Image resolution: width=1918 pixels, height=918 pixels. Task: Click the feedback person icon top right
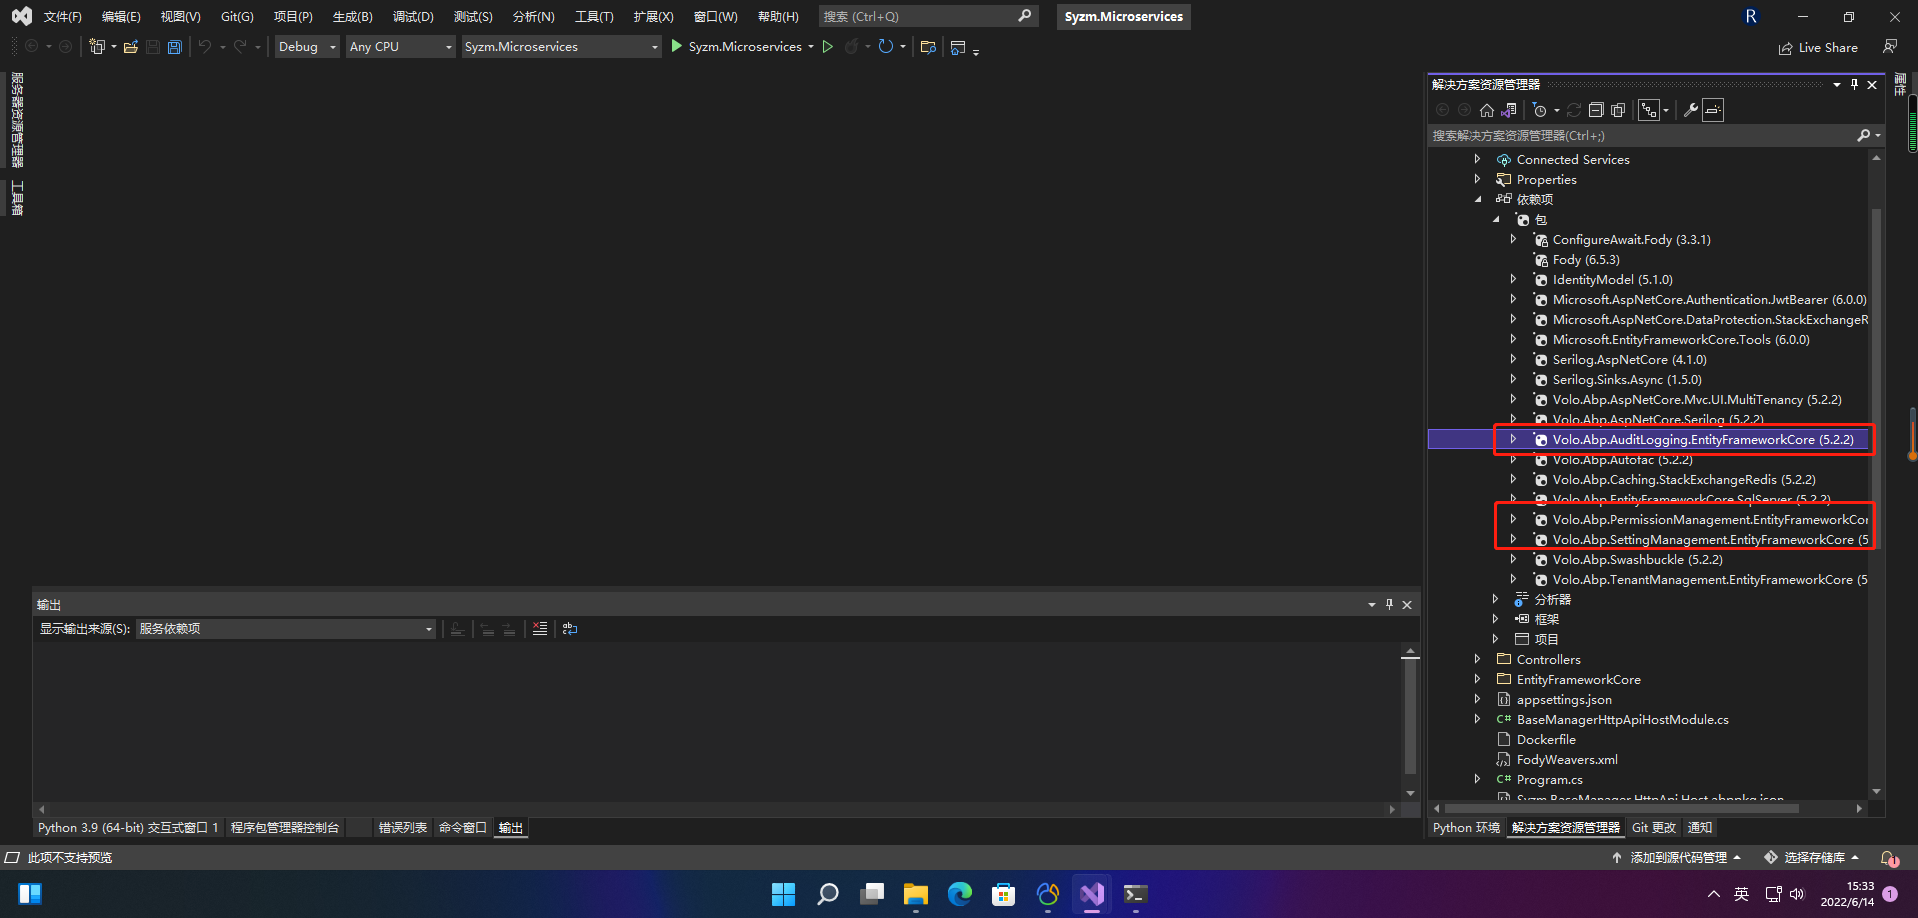(1890, 47)
